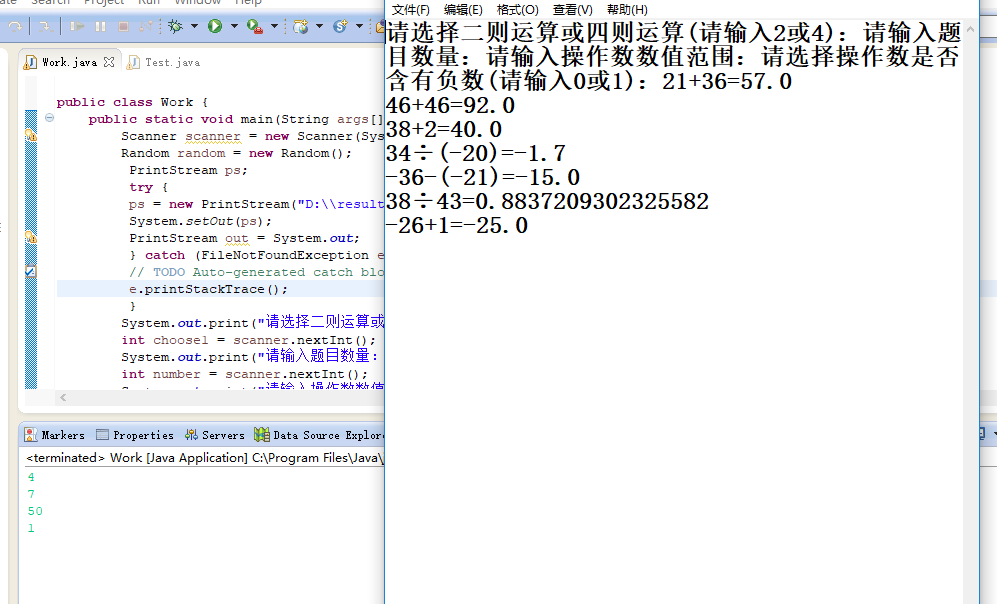Click console input value 4
997x604 pixels.
31,477
